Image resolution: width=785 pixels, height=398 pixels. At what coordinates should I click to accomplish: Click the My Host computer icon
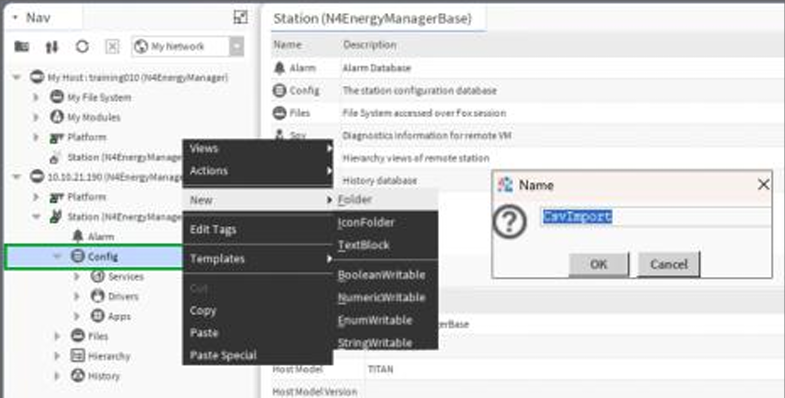[x=37, y=77]
